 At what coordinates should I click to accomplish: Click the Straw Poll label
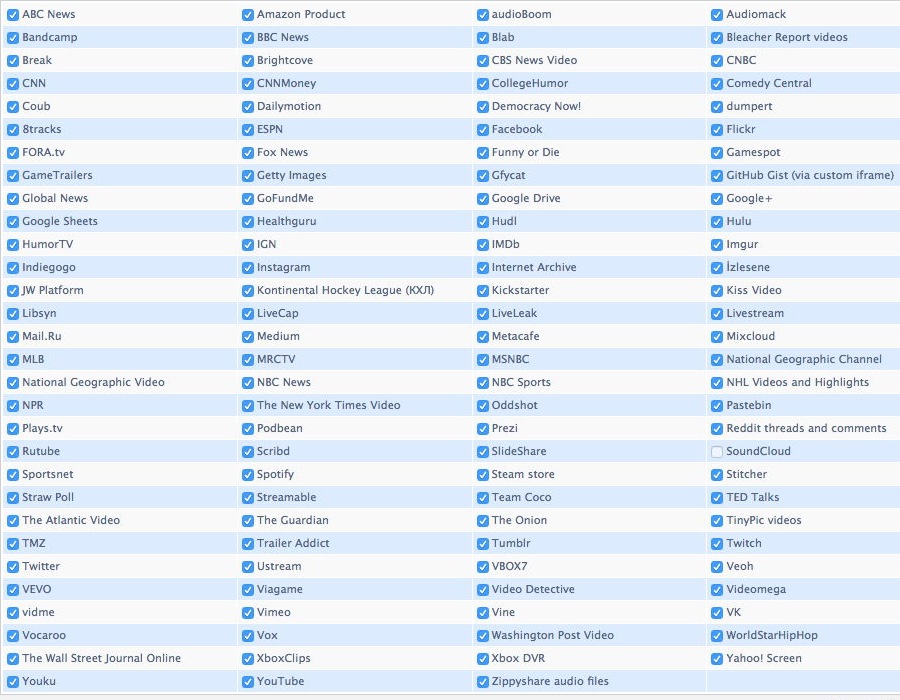[x=48, y=497]
